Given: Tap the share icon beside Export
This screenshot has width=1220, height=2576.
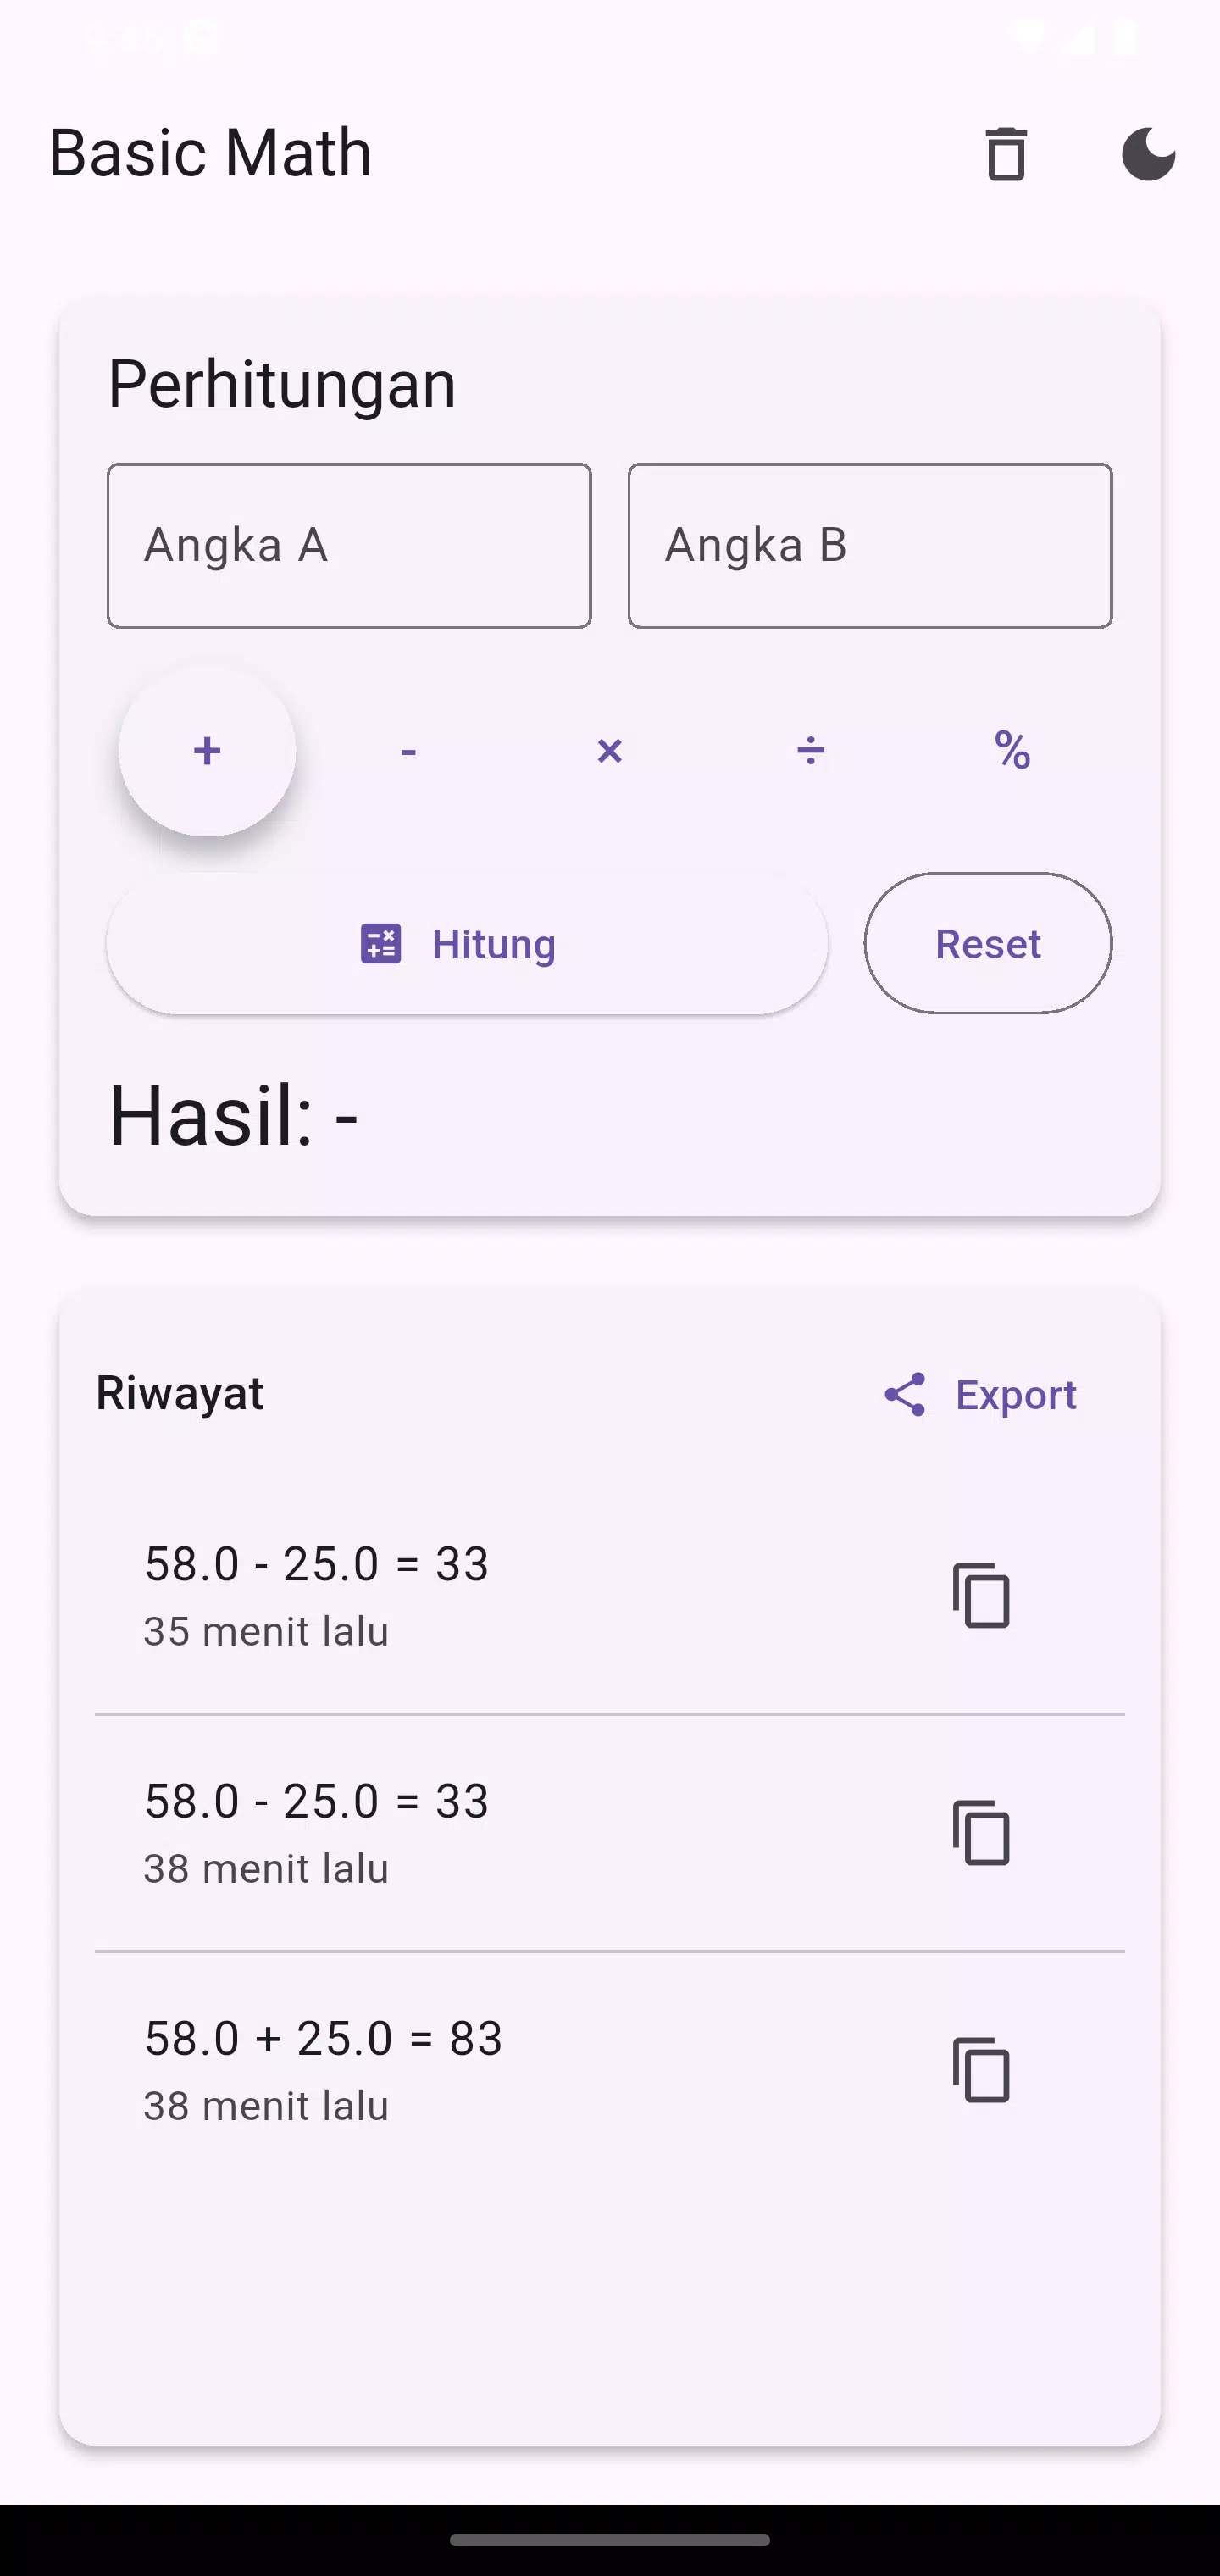Looking at the screenshot, I should [x=905, y=1395].
